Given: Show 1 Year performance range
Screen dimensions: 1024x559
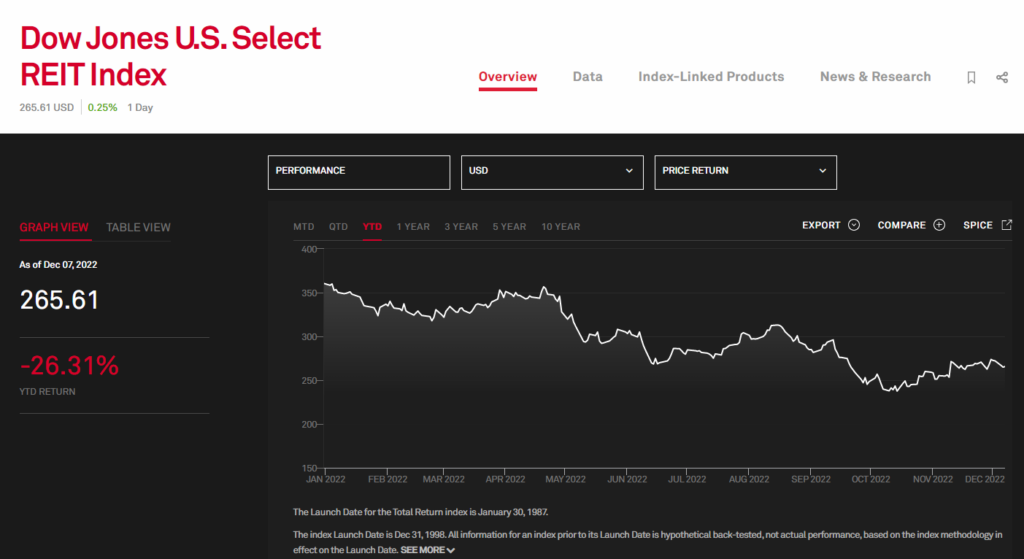Looking at the screenshot, I should point(413,227).
